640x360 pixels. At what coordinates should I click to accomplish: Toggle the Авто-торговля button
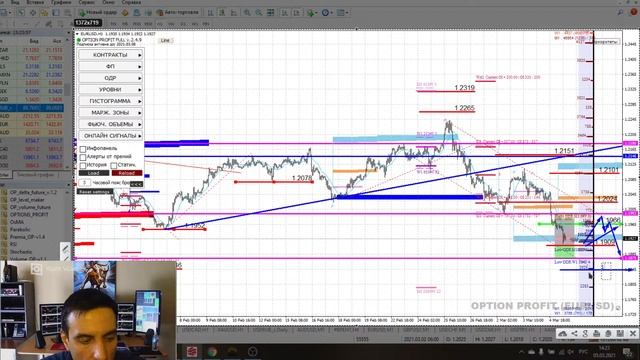click(178, 13)
